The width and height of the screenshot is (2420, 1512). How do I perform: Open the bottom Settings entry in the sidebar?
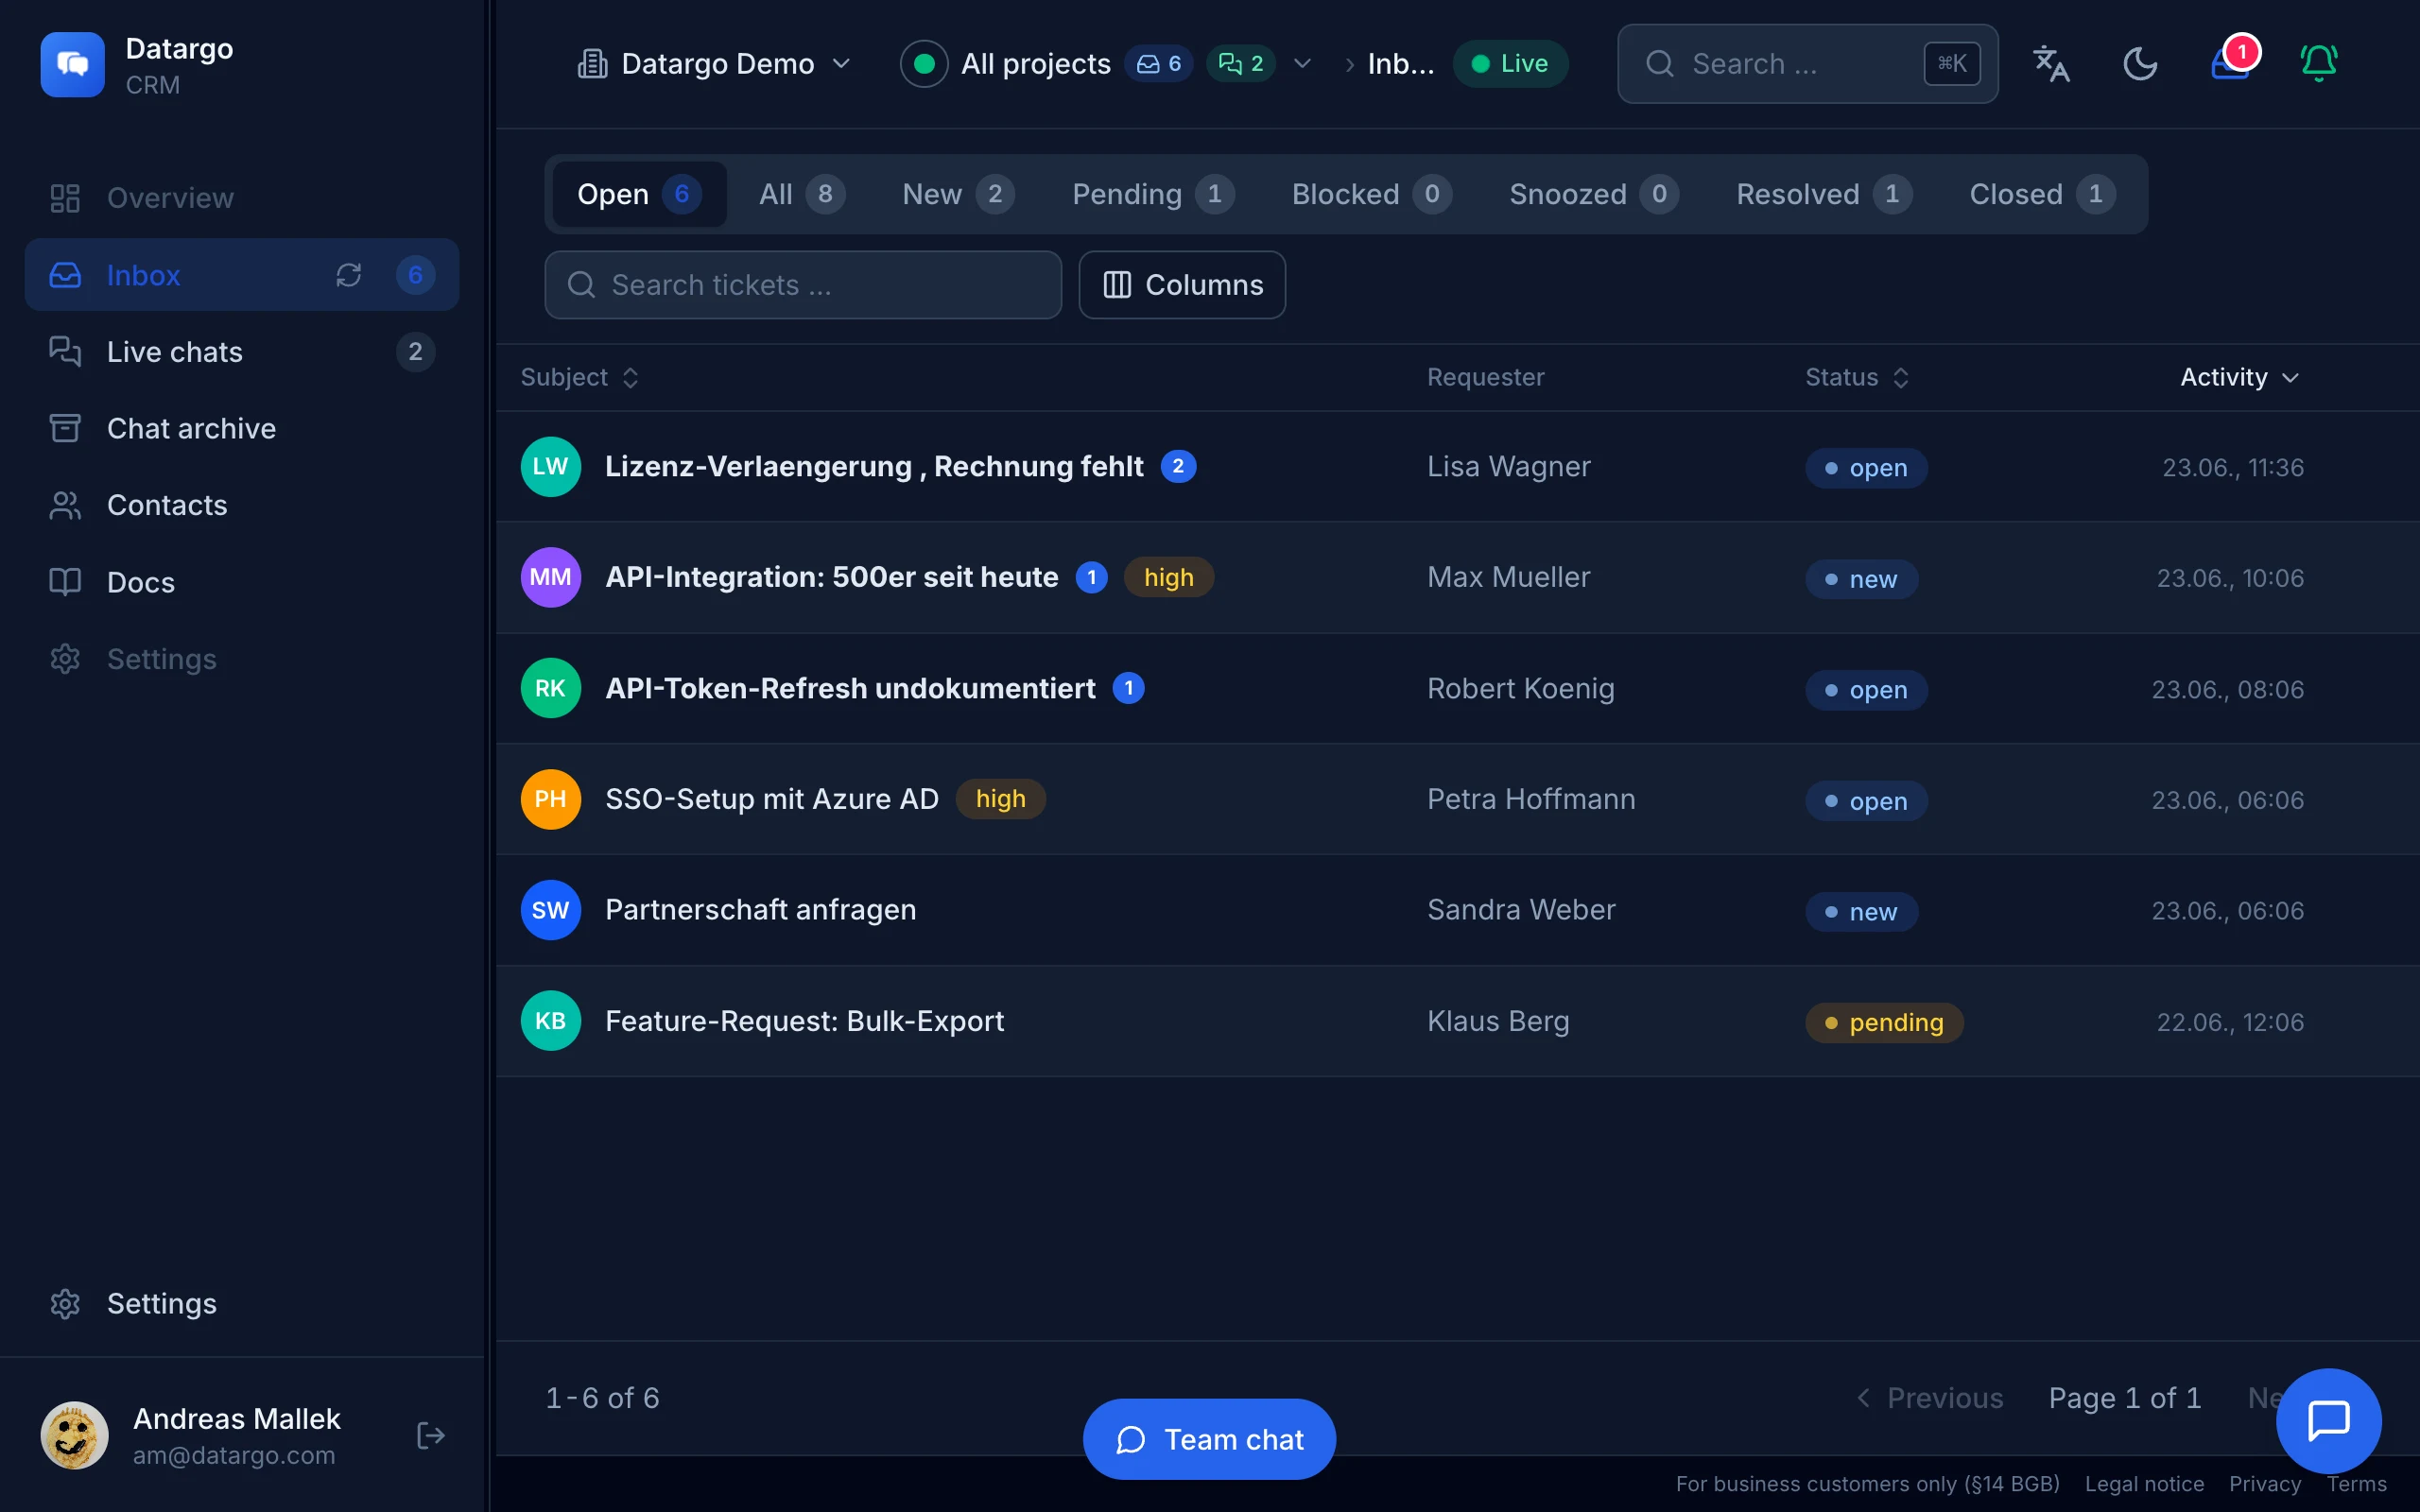coord(241,1304)
